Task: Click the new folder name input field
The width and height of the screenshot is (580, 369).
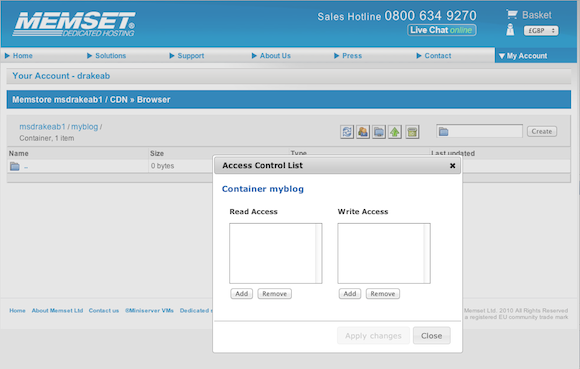Action: [479, 131]
